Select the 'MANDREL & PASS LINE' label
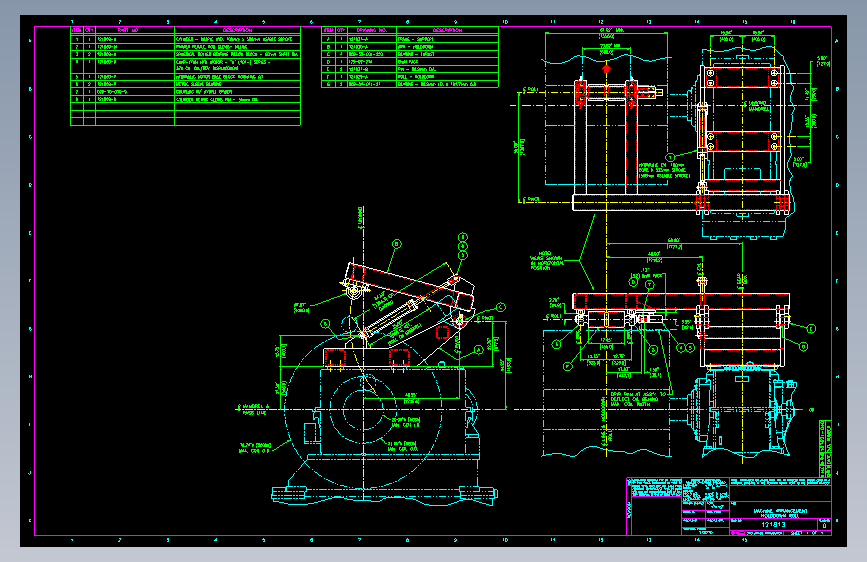The image size is (867, 562). [x=254, y=409]
